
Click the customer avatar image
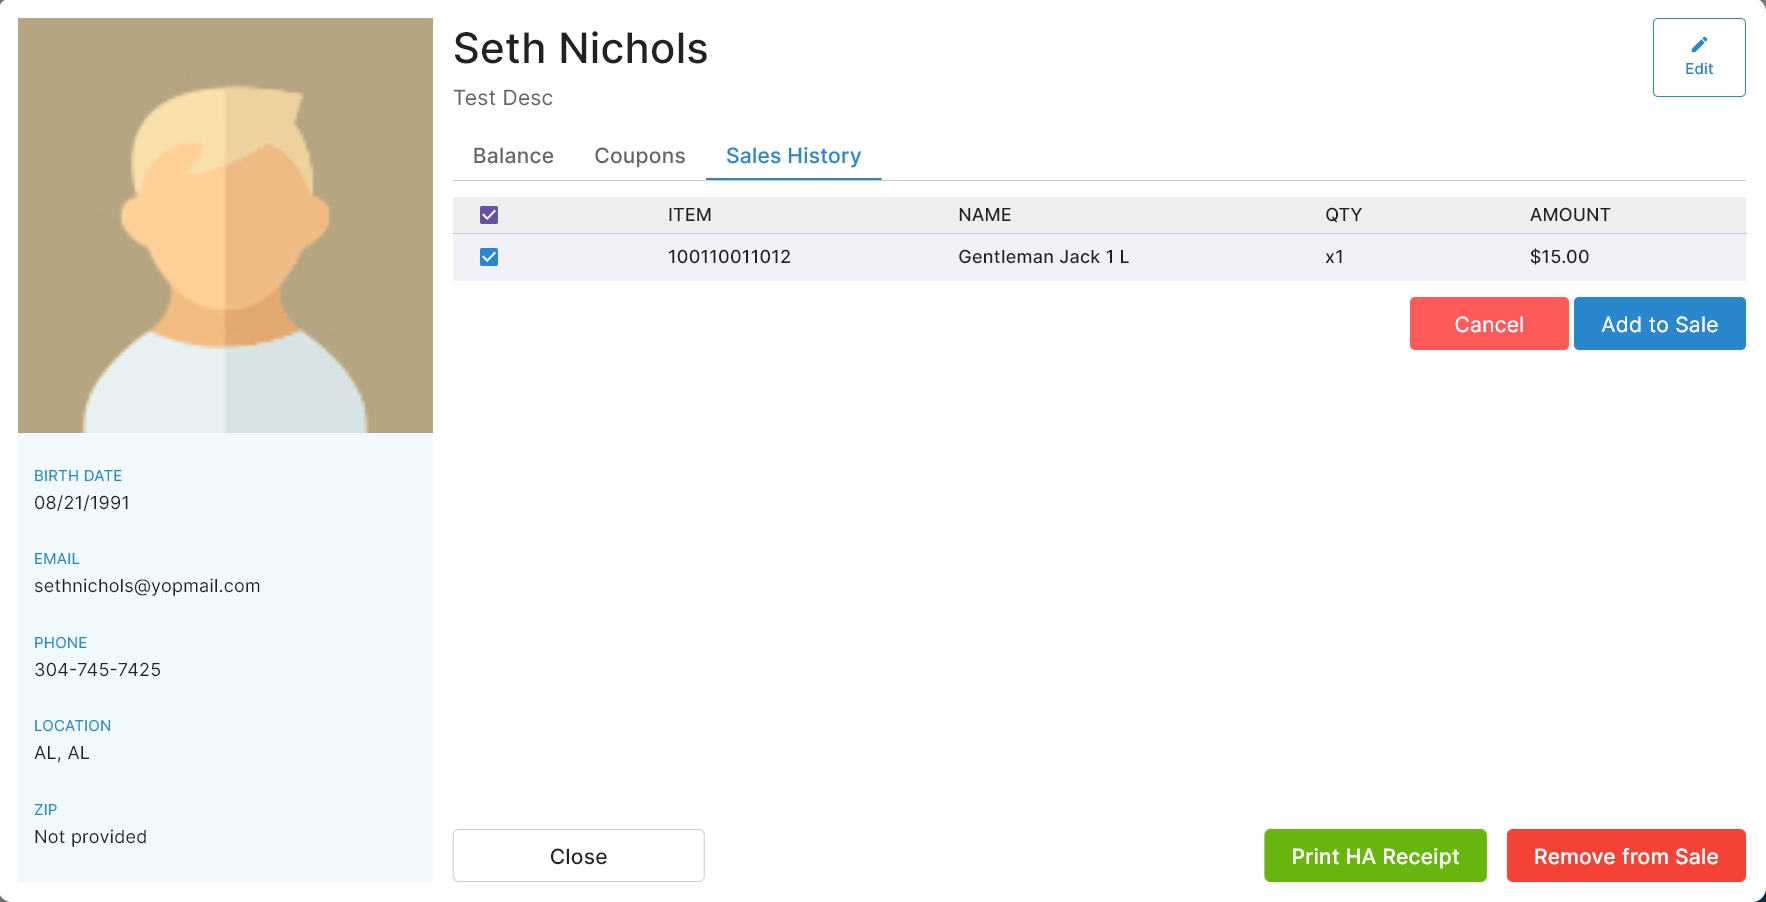tap(225, 225)
